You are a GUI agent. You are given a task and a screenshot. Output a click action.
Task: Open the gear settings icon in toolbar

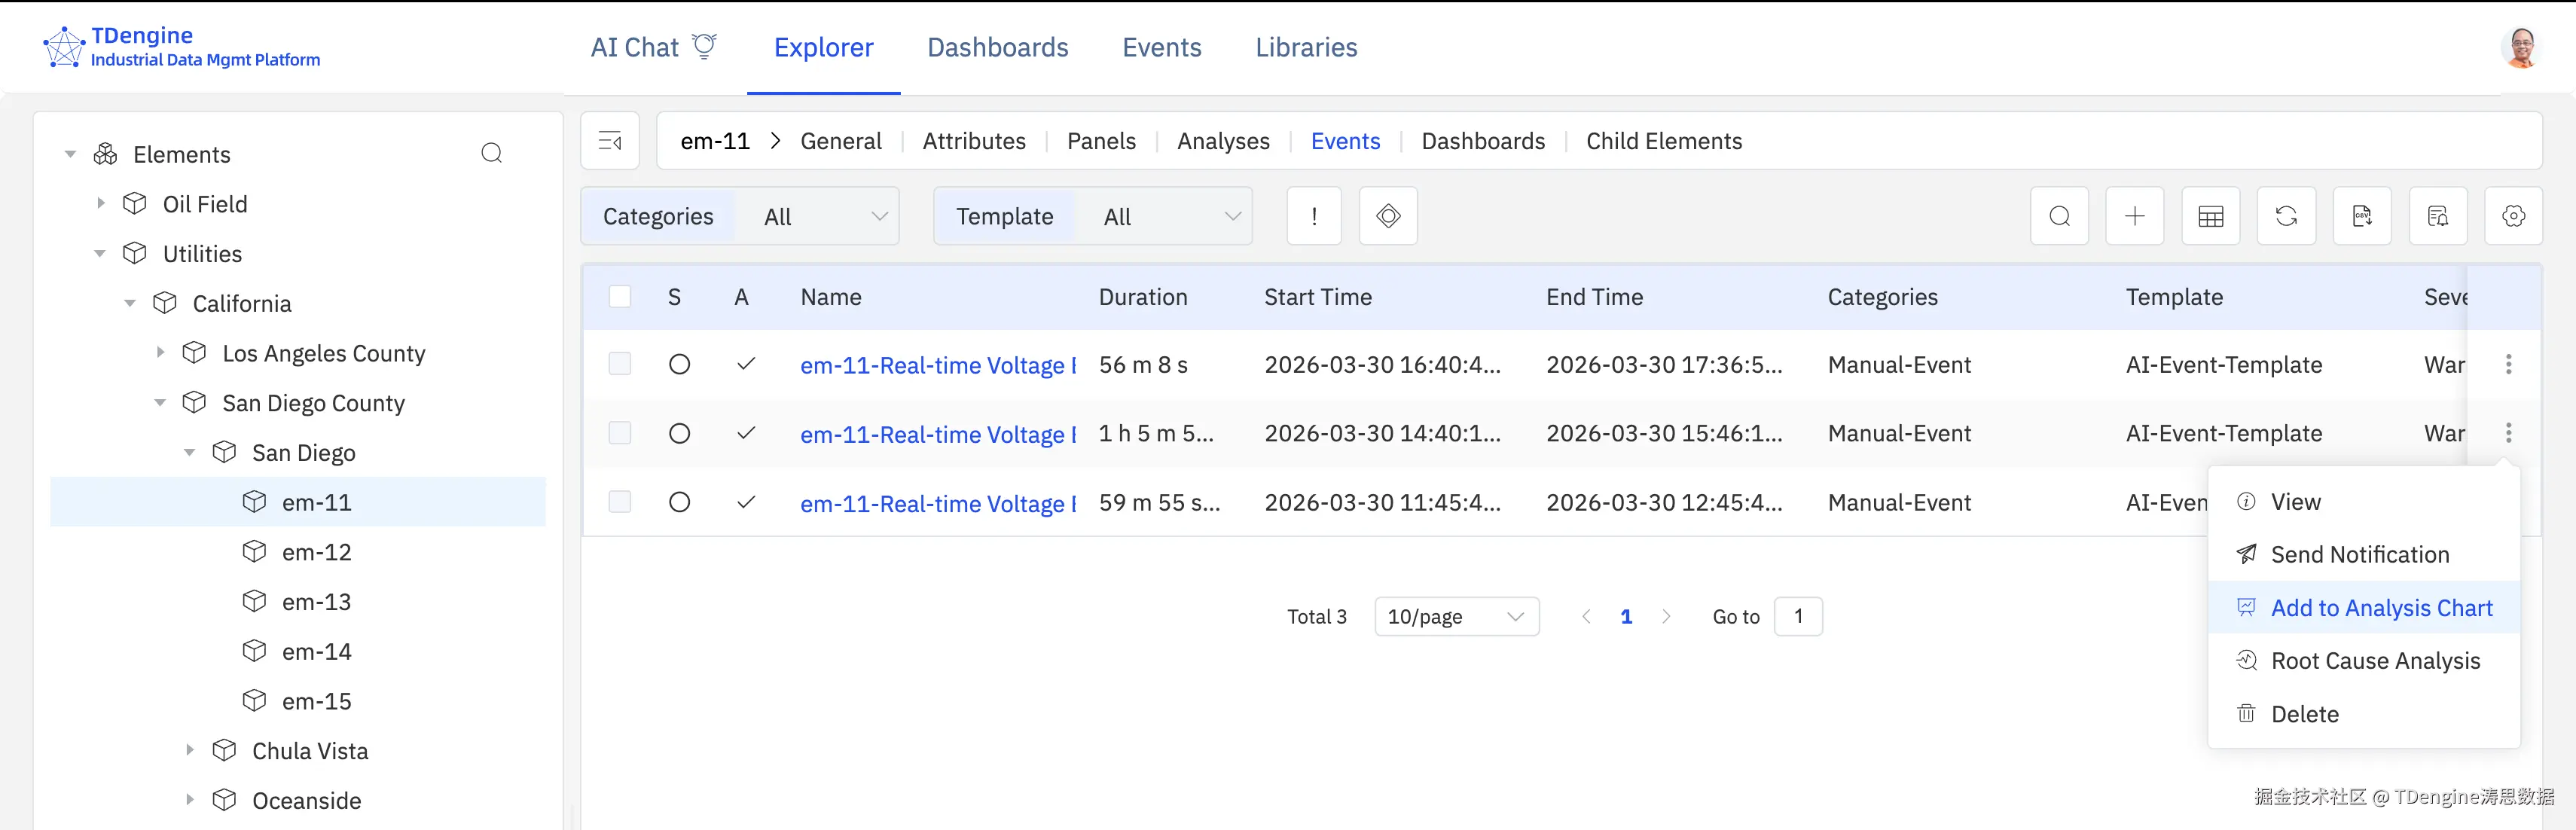tap(2513, 216)
